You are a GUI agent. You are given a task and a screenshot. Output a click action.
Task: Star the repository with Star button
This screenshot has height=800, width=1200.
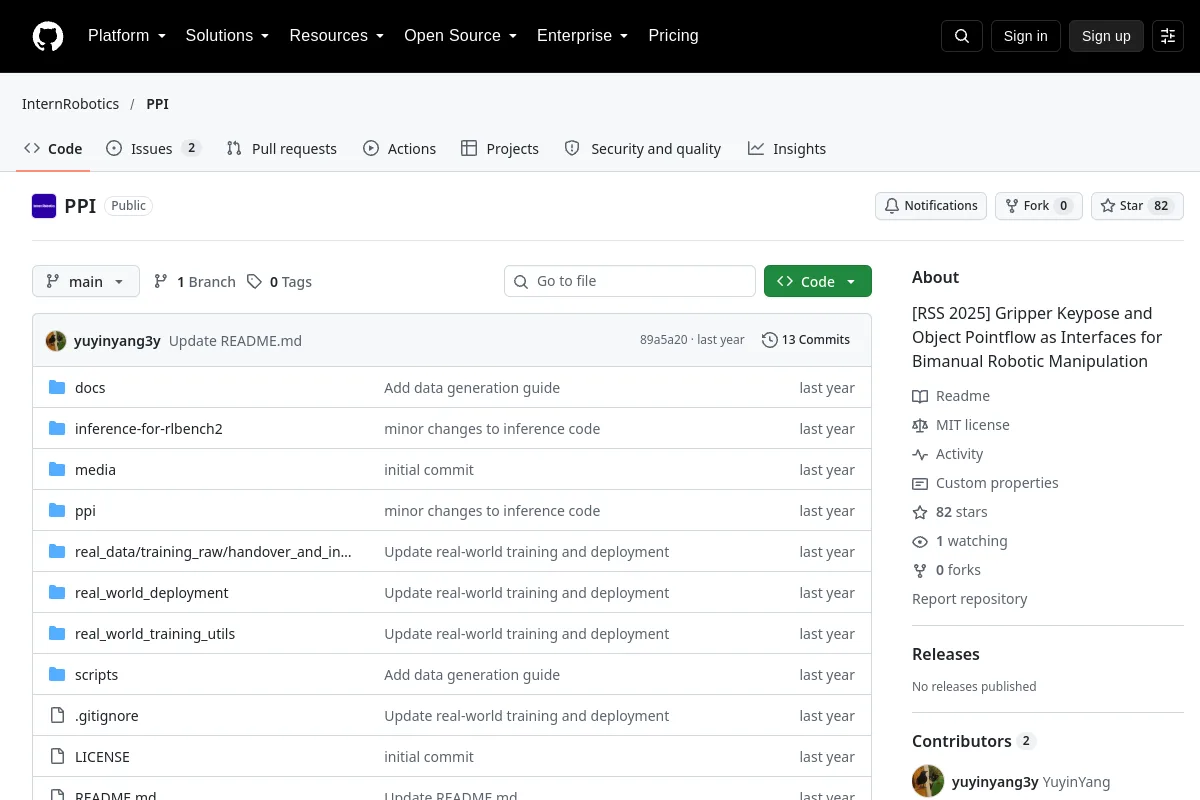[1137, 206]
